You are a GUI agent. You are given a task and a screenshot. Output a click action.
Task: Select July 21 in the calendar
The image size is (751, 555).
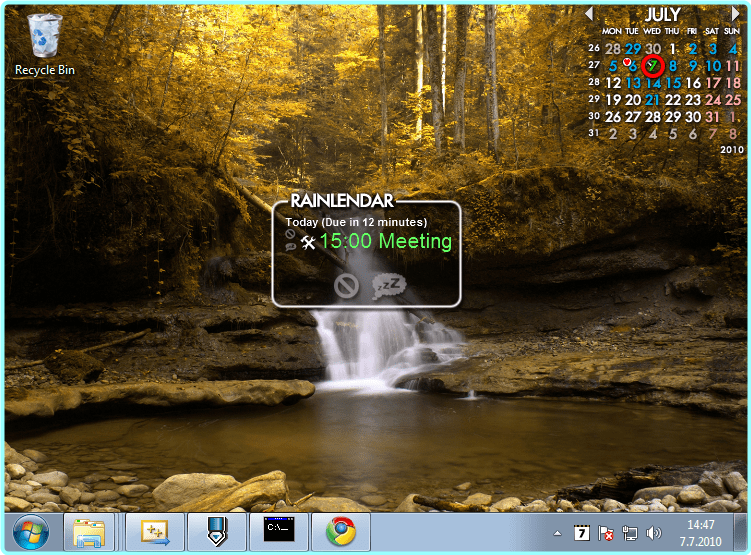653,100
